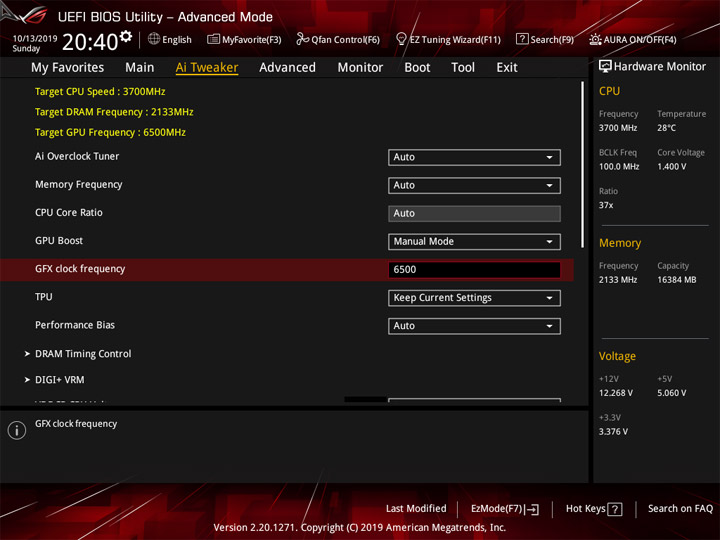The image size is (720, 540).
Task: Click the 16384 MB capacity value
Action: point(676,280)
